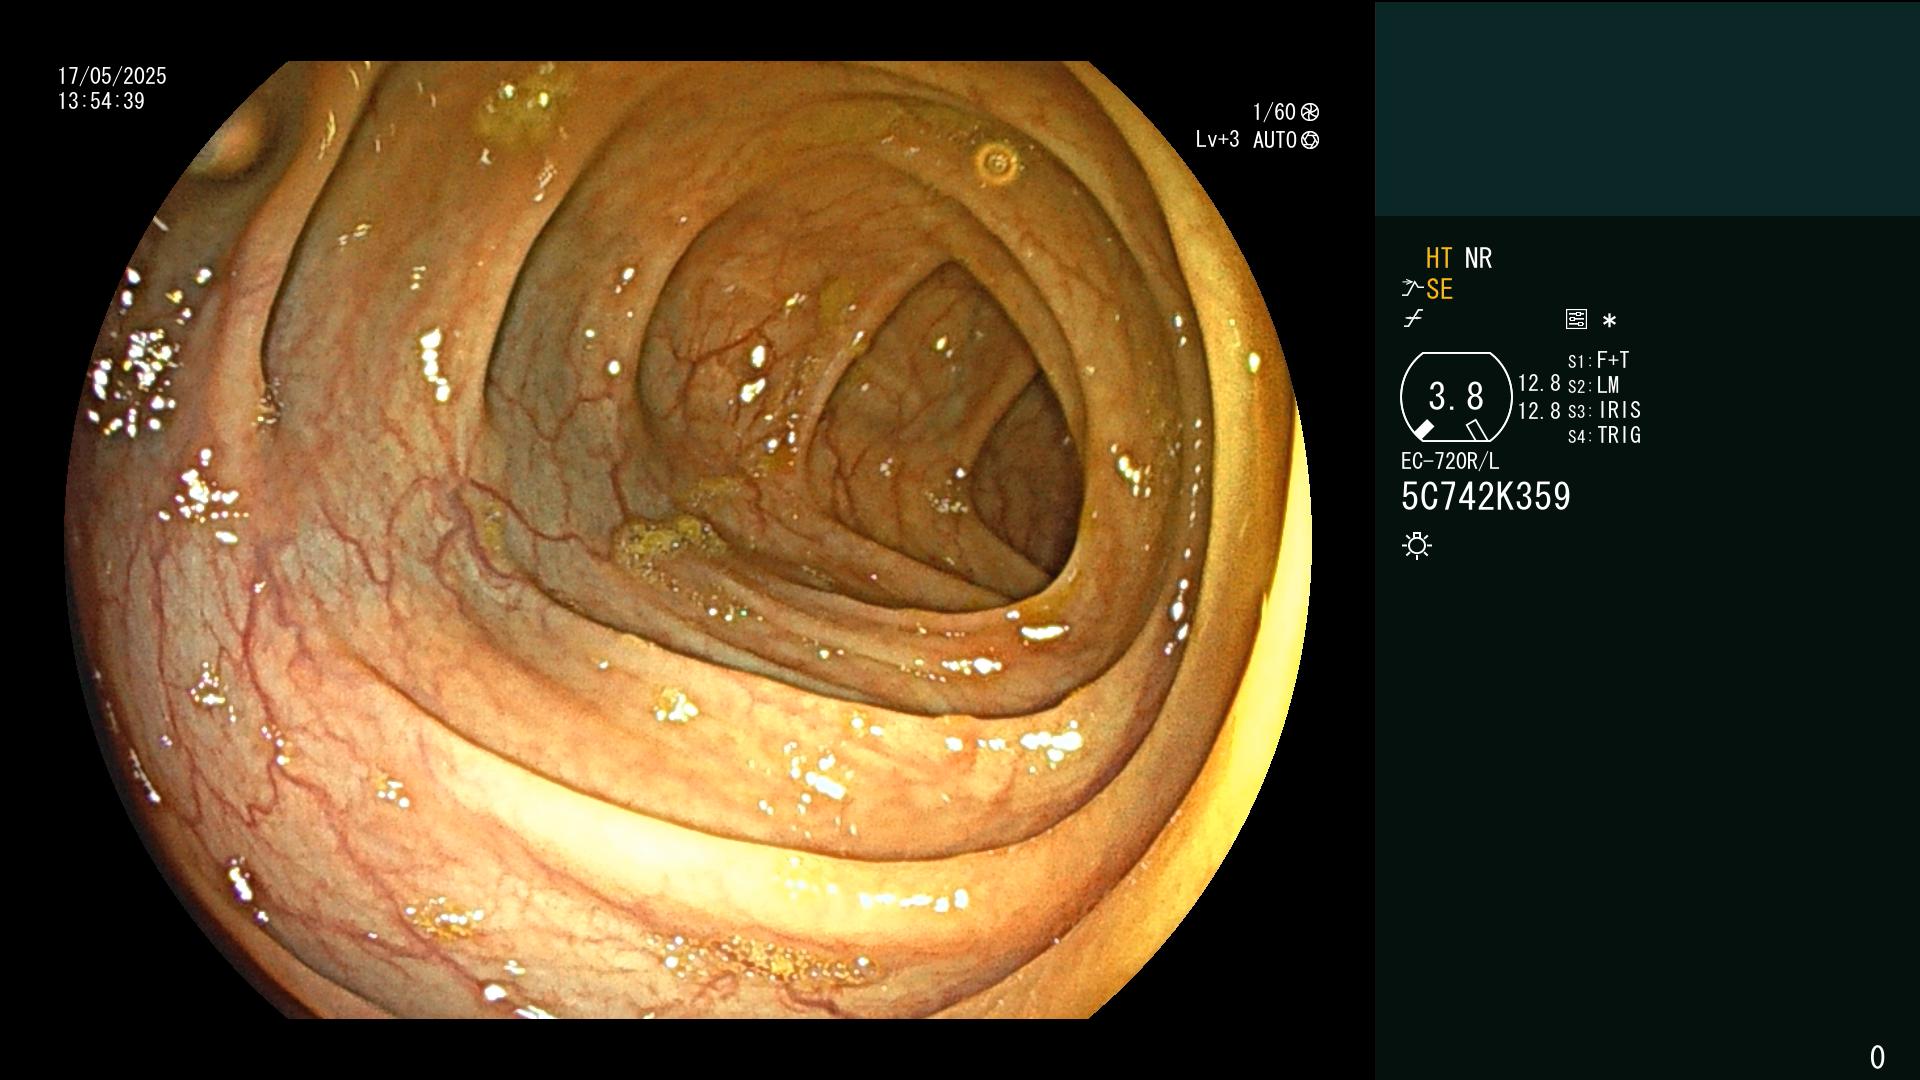Click the light source lamp icon
This screenshot has height=1080, width=1920.
point(1417,546)
